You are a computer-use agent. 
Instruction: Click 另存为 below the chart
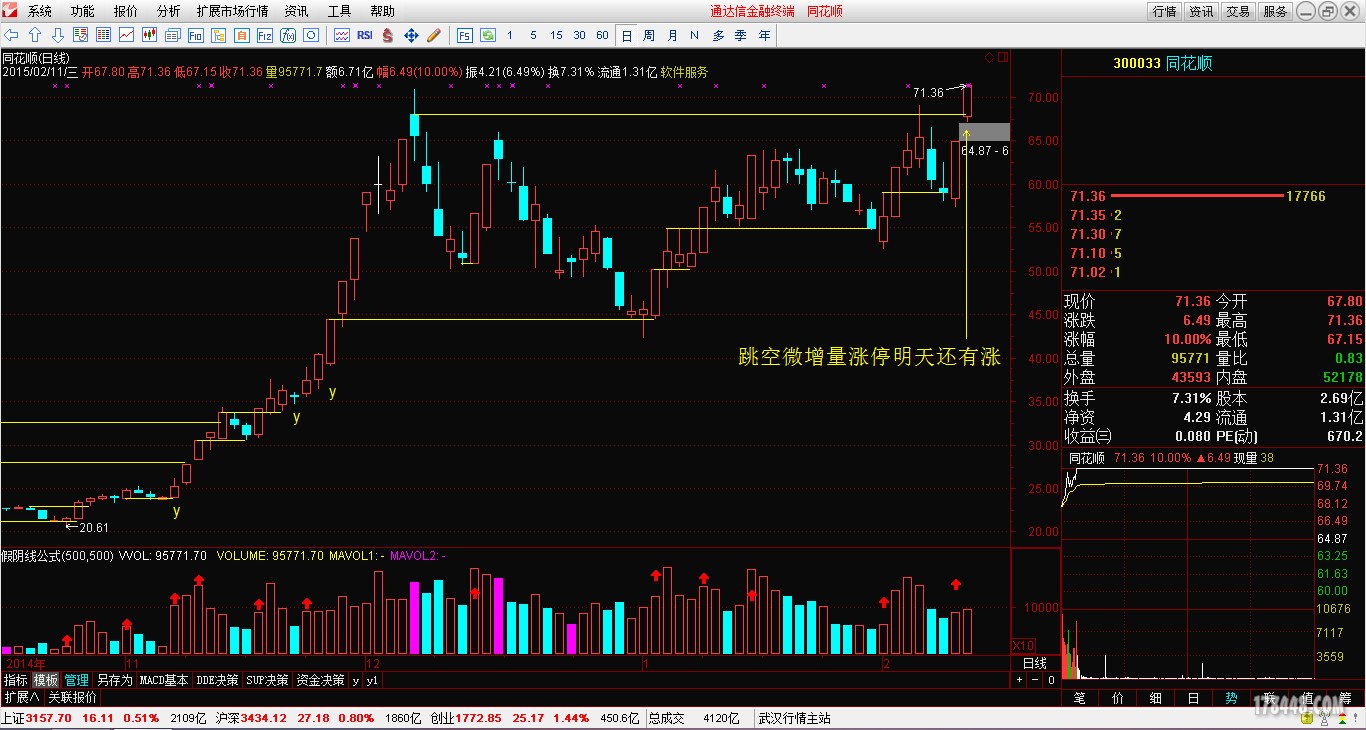[x=114, y=680]
